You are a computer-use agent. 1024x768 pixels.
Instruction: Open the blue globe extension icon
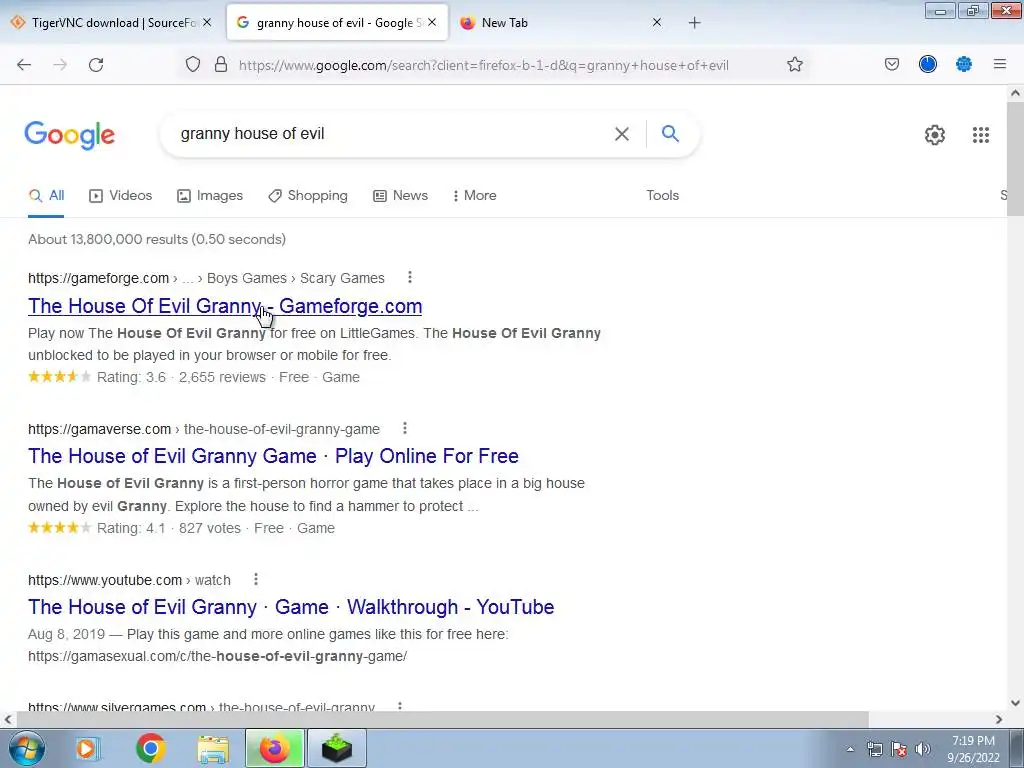coord(964,64)
